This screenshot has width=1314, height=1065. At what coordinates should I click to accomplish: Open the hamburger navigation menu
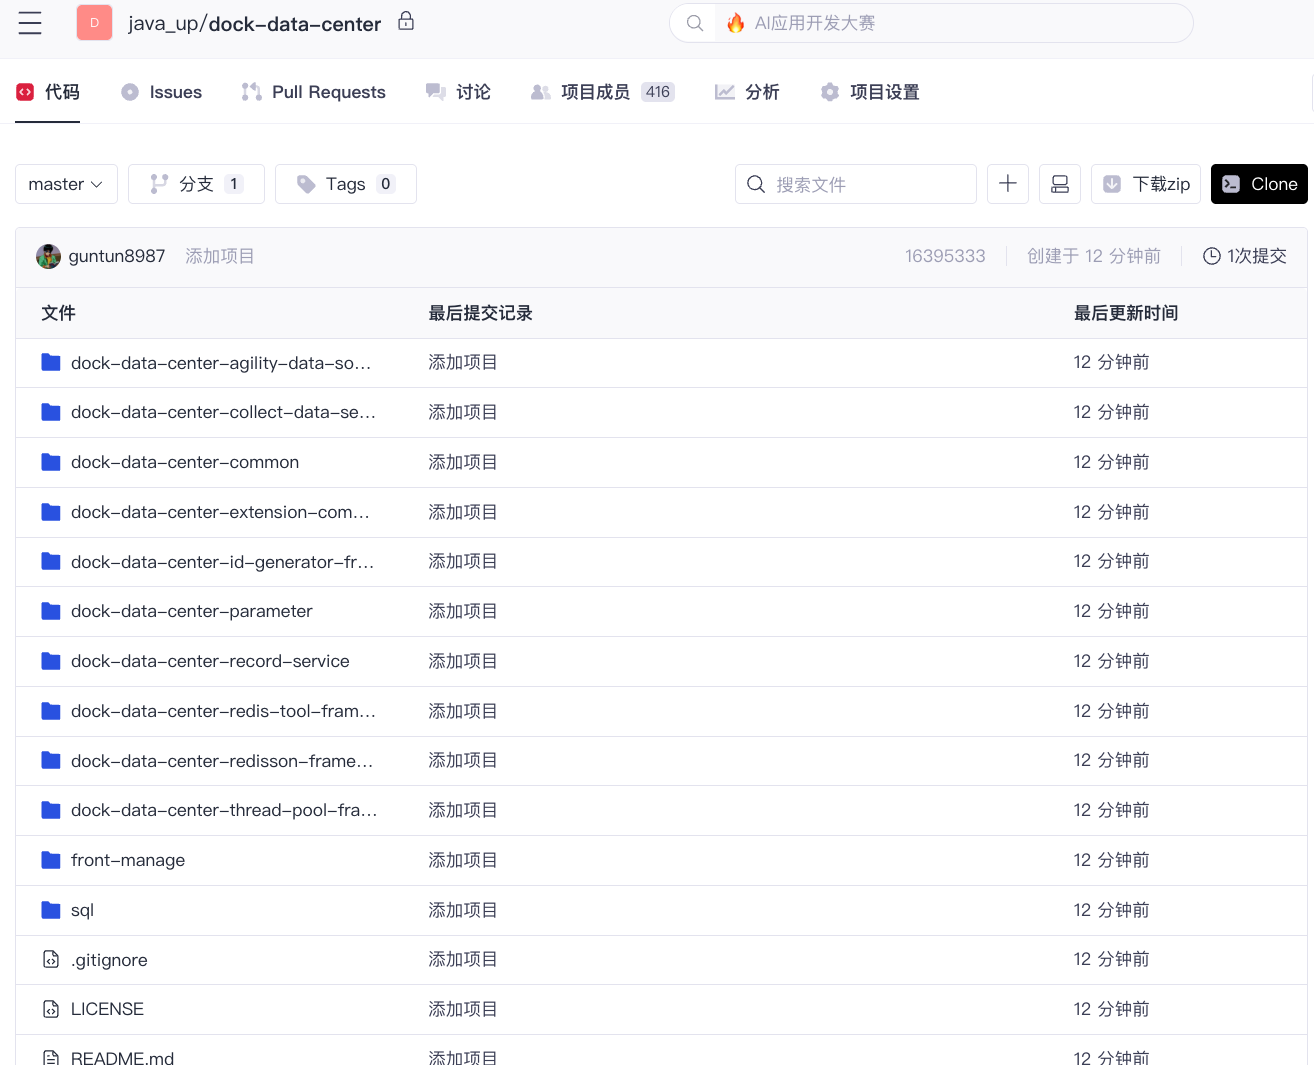click(x=30, y=23)
